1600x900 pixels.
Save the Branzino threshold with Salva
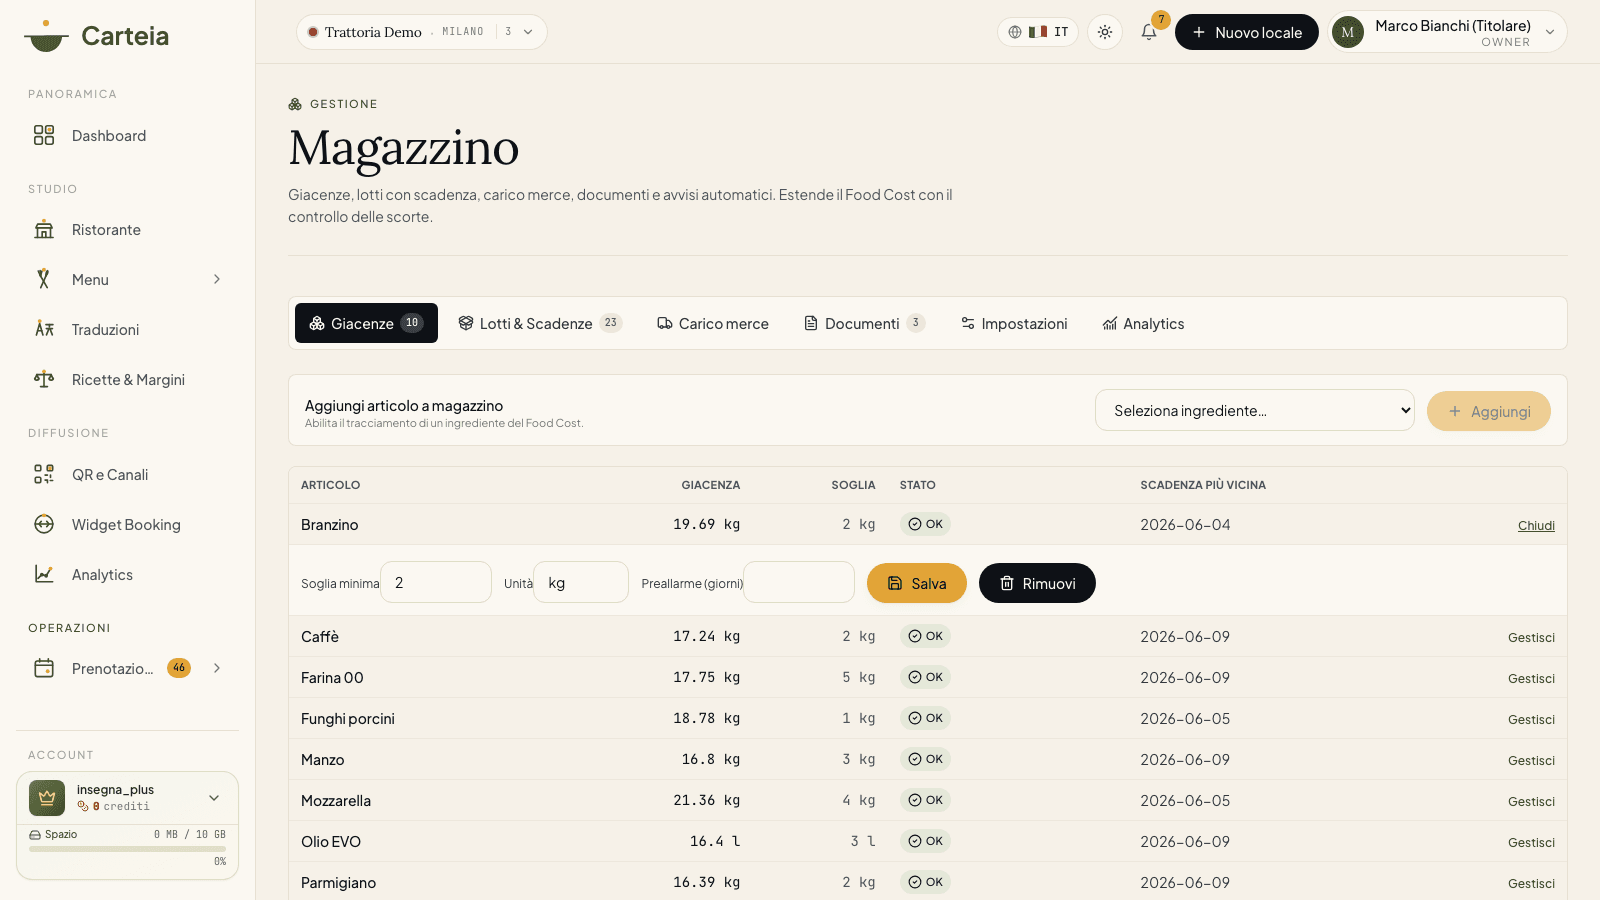pyautogui.click(x=917, y=583)
